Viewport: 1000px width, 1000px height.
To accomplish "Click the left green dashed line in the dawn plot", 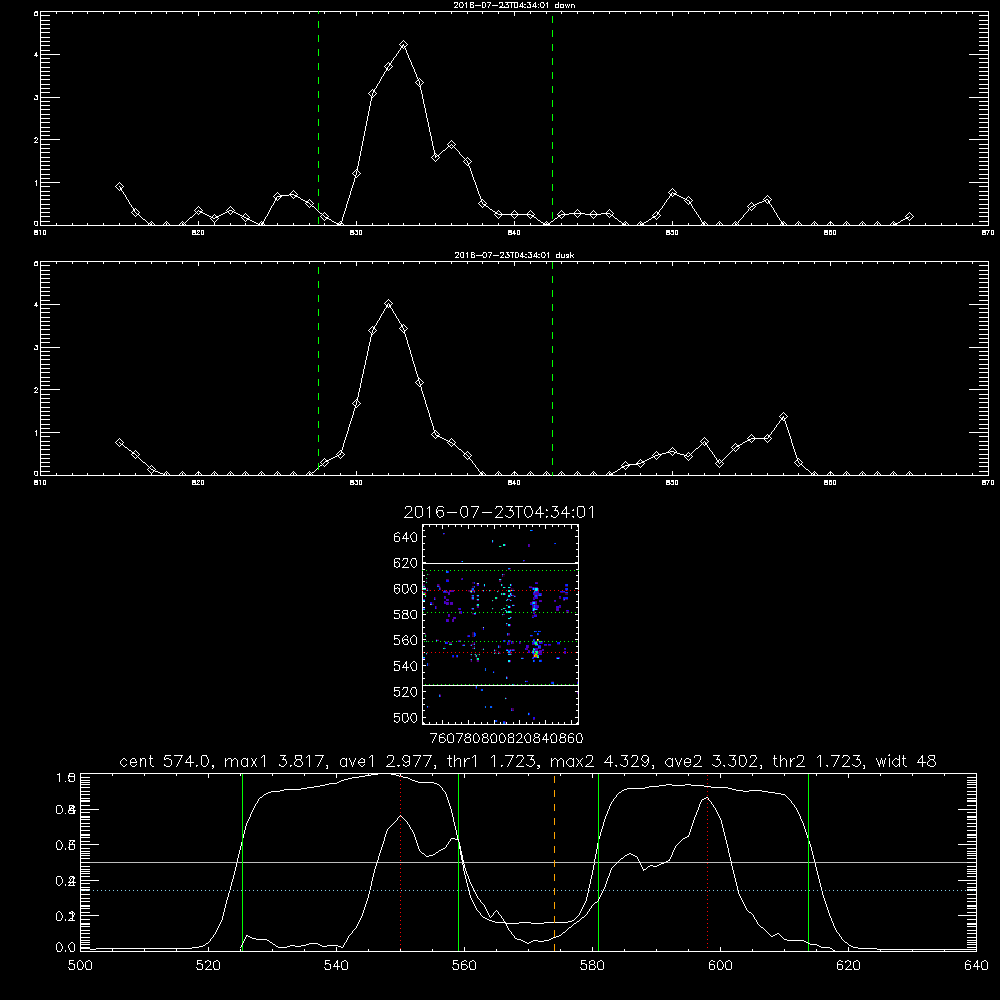I will (318, 119).
